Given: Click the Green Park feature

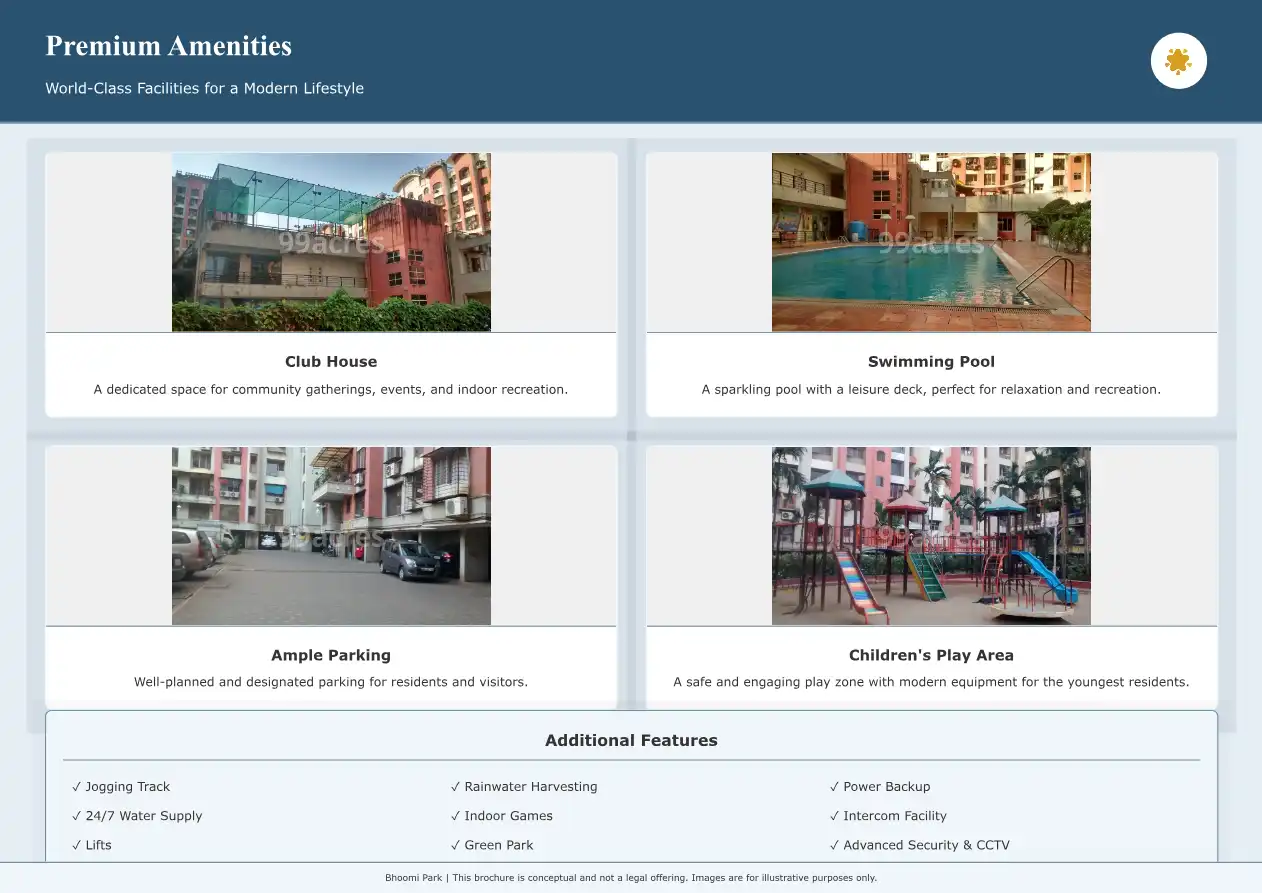Looking at the screenshot, I should point(492,845).
